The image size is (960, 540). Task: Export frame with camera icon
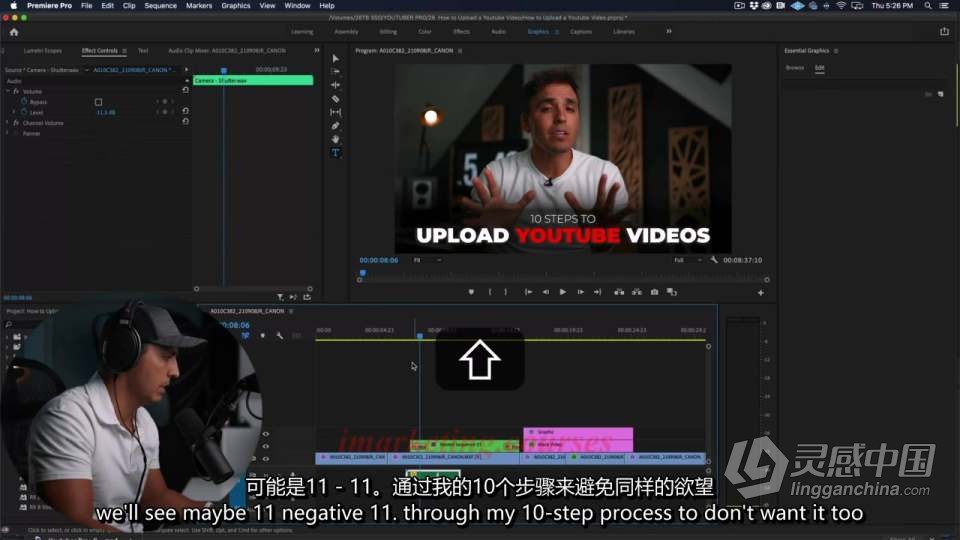tap(654, 292)
